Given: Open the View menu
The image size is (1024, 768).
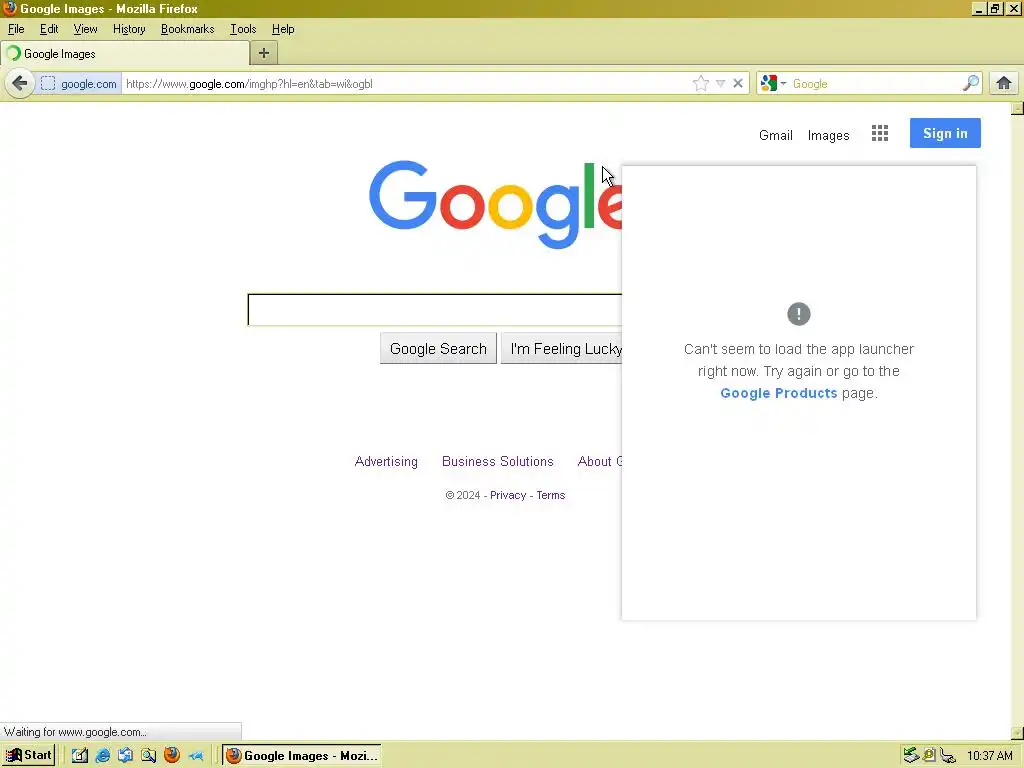Looking at the screenshot, I should 85,29.
